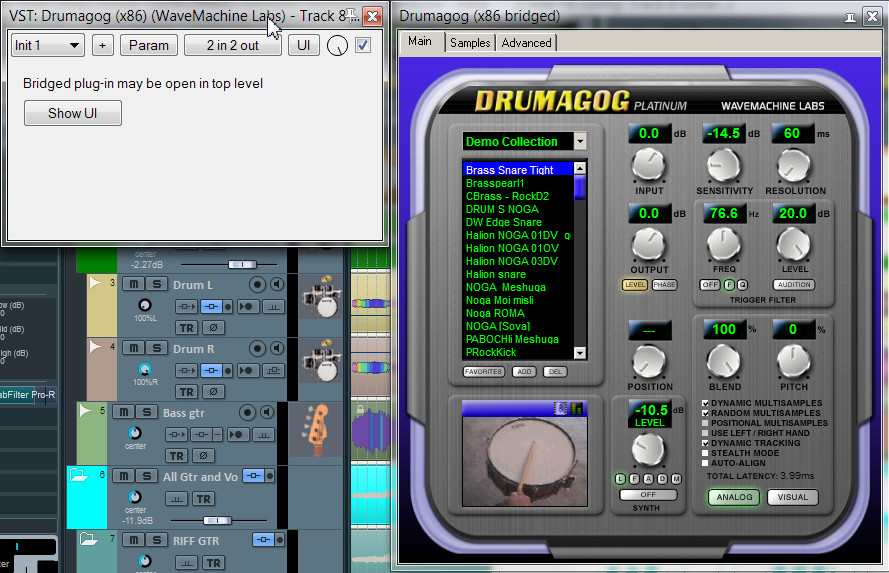The width and height of the screenshot is (889, 573).
Task: Invert phase on Drum L track
Action: point(213,328)
